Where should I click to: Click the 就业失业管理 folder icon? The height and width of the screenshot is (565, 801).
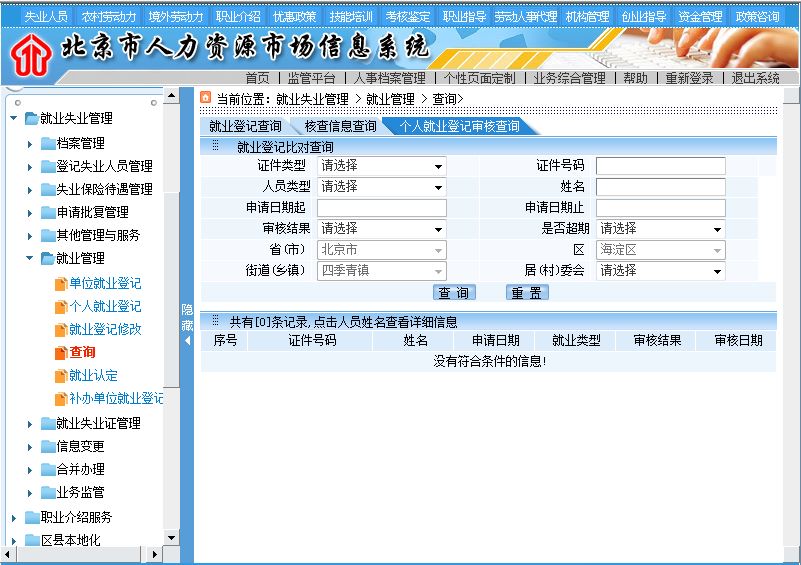pos(32,119)
